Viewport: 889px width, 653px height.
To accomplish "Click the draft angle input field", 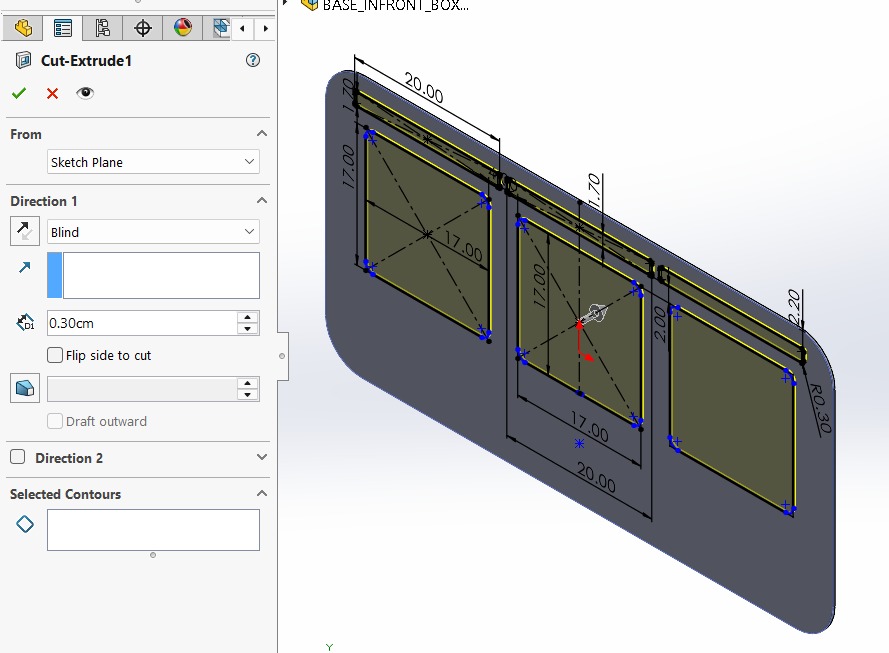I will click(x=142, y=389).
